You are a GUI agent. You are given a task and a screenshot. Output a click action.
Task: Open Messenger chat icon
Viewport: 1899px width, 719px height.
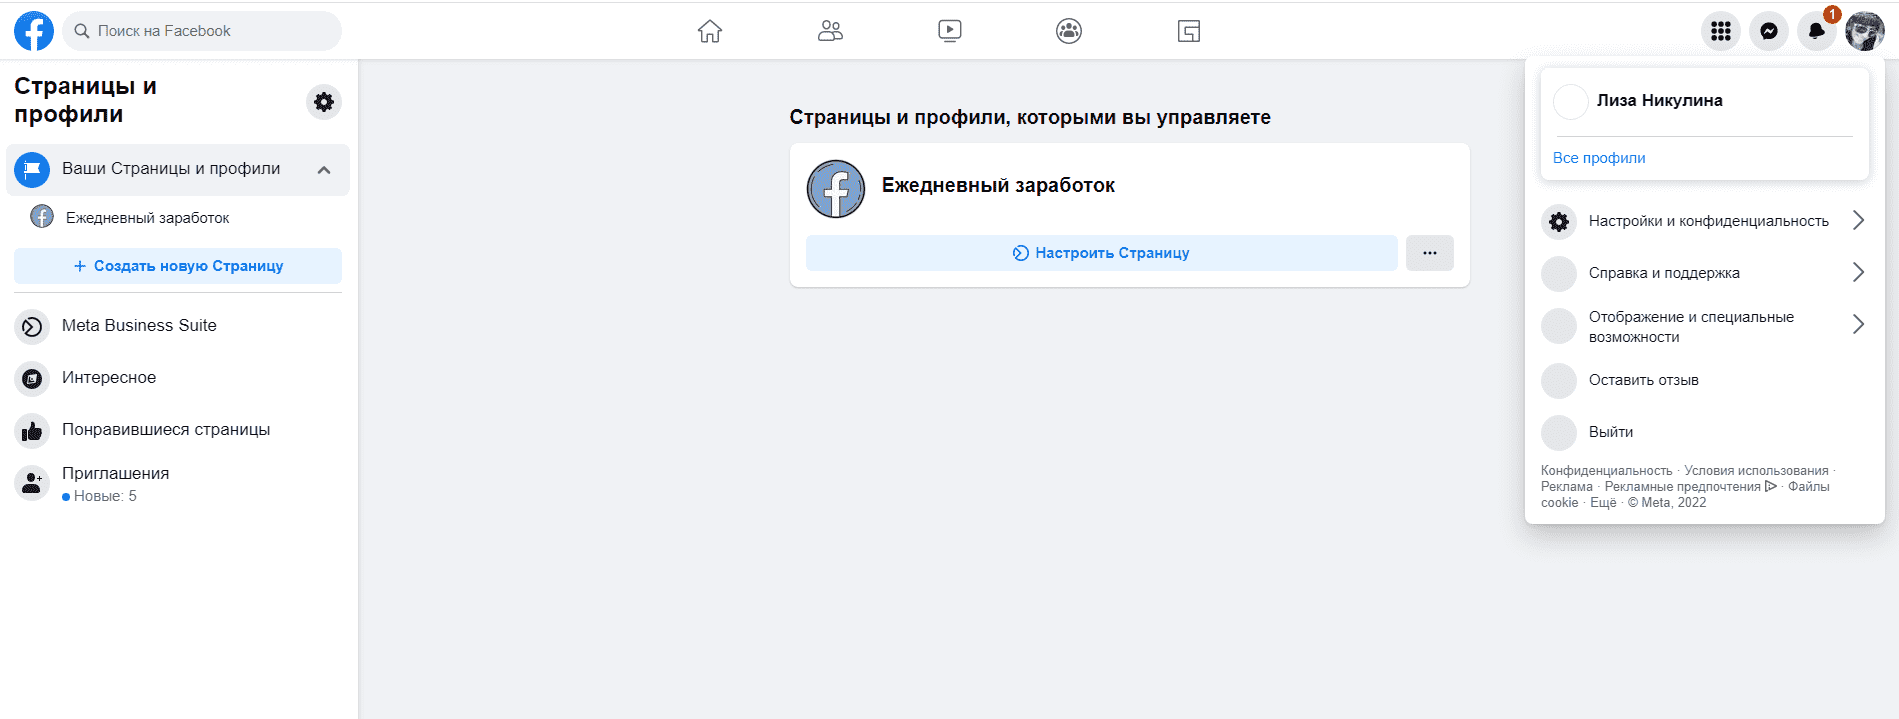[1768, 31]
